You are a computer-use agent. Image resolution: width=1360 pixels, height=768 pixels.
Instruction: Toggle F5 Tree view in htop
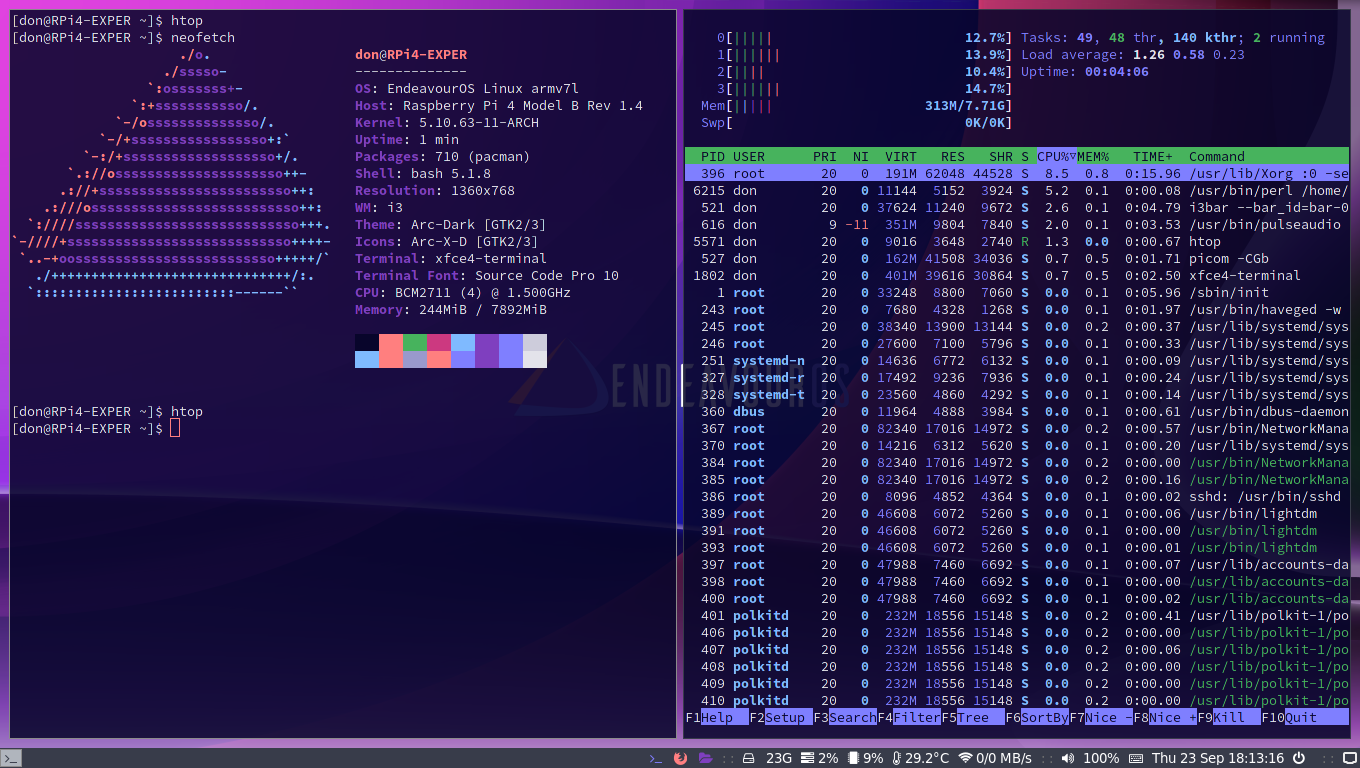[973, 717]
